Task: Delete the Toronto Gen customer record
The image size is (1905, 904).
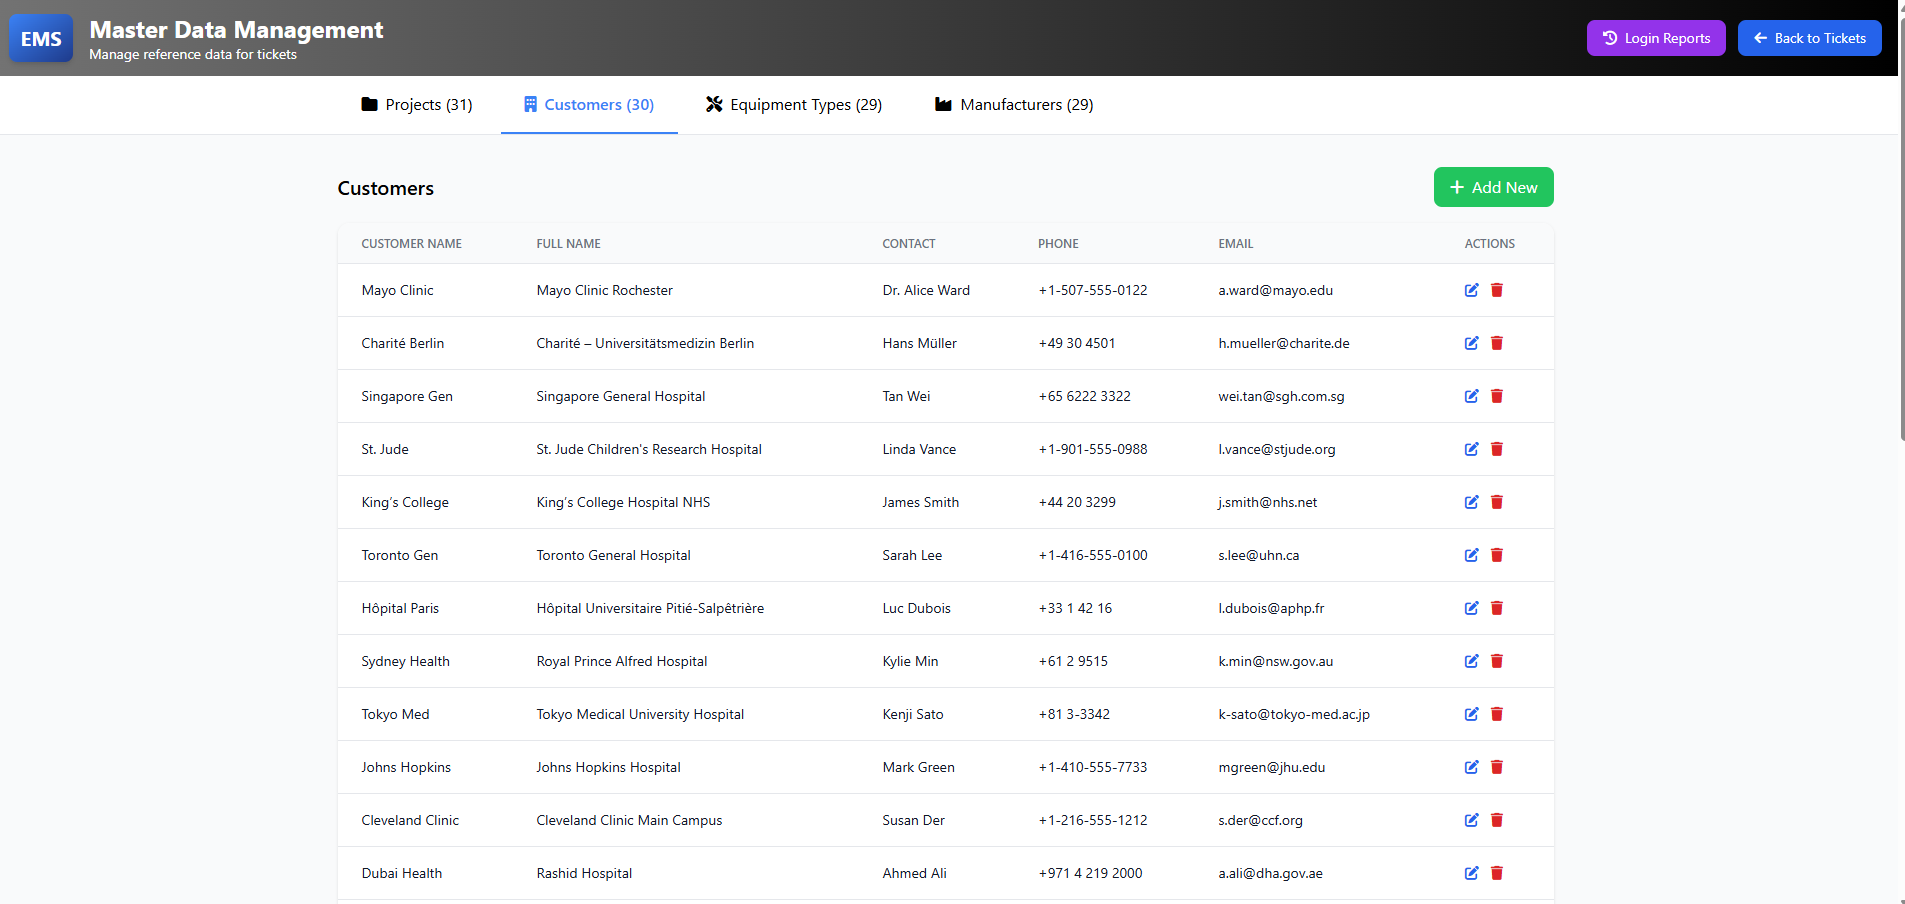Action: [x=1496, y=555]
